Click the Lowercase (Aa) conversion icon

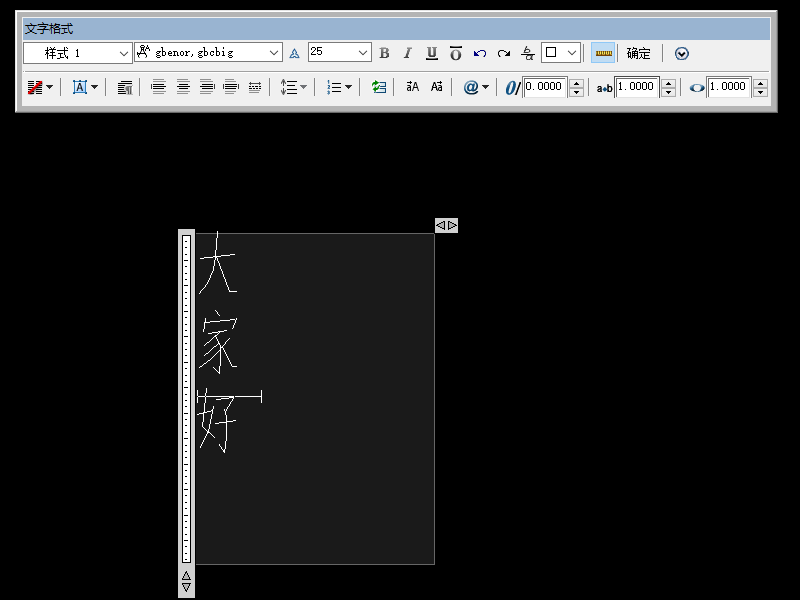click(x=436, y=87)
